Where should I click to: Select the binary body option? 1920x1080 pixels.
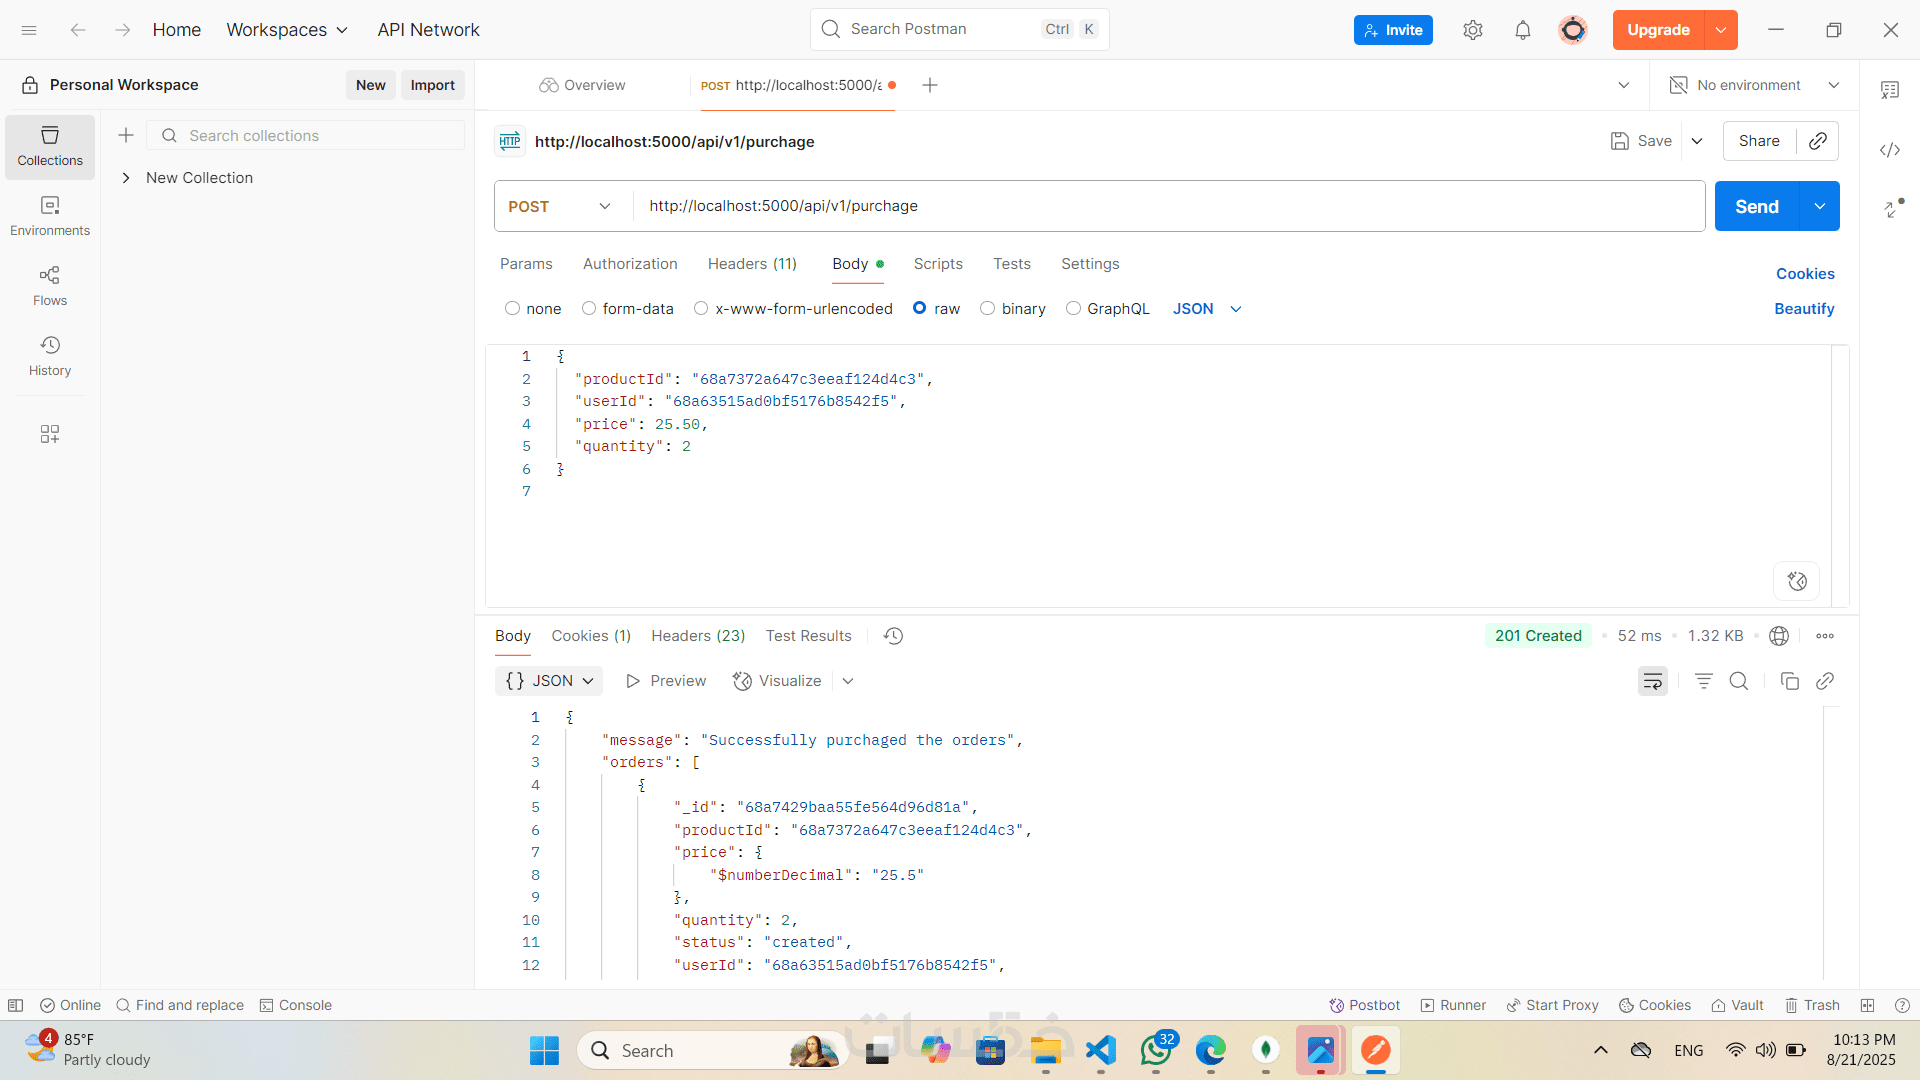point(987,309)
